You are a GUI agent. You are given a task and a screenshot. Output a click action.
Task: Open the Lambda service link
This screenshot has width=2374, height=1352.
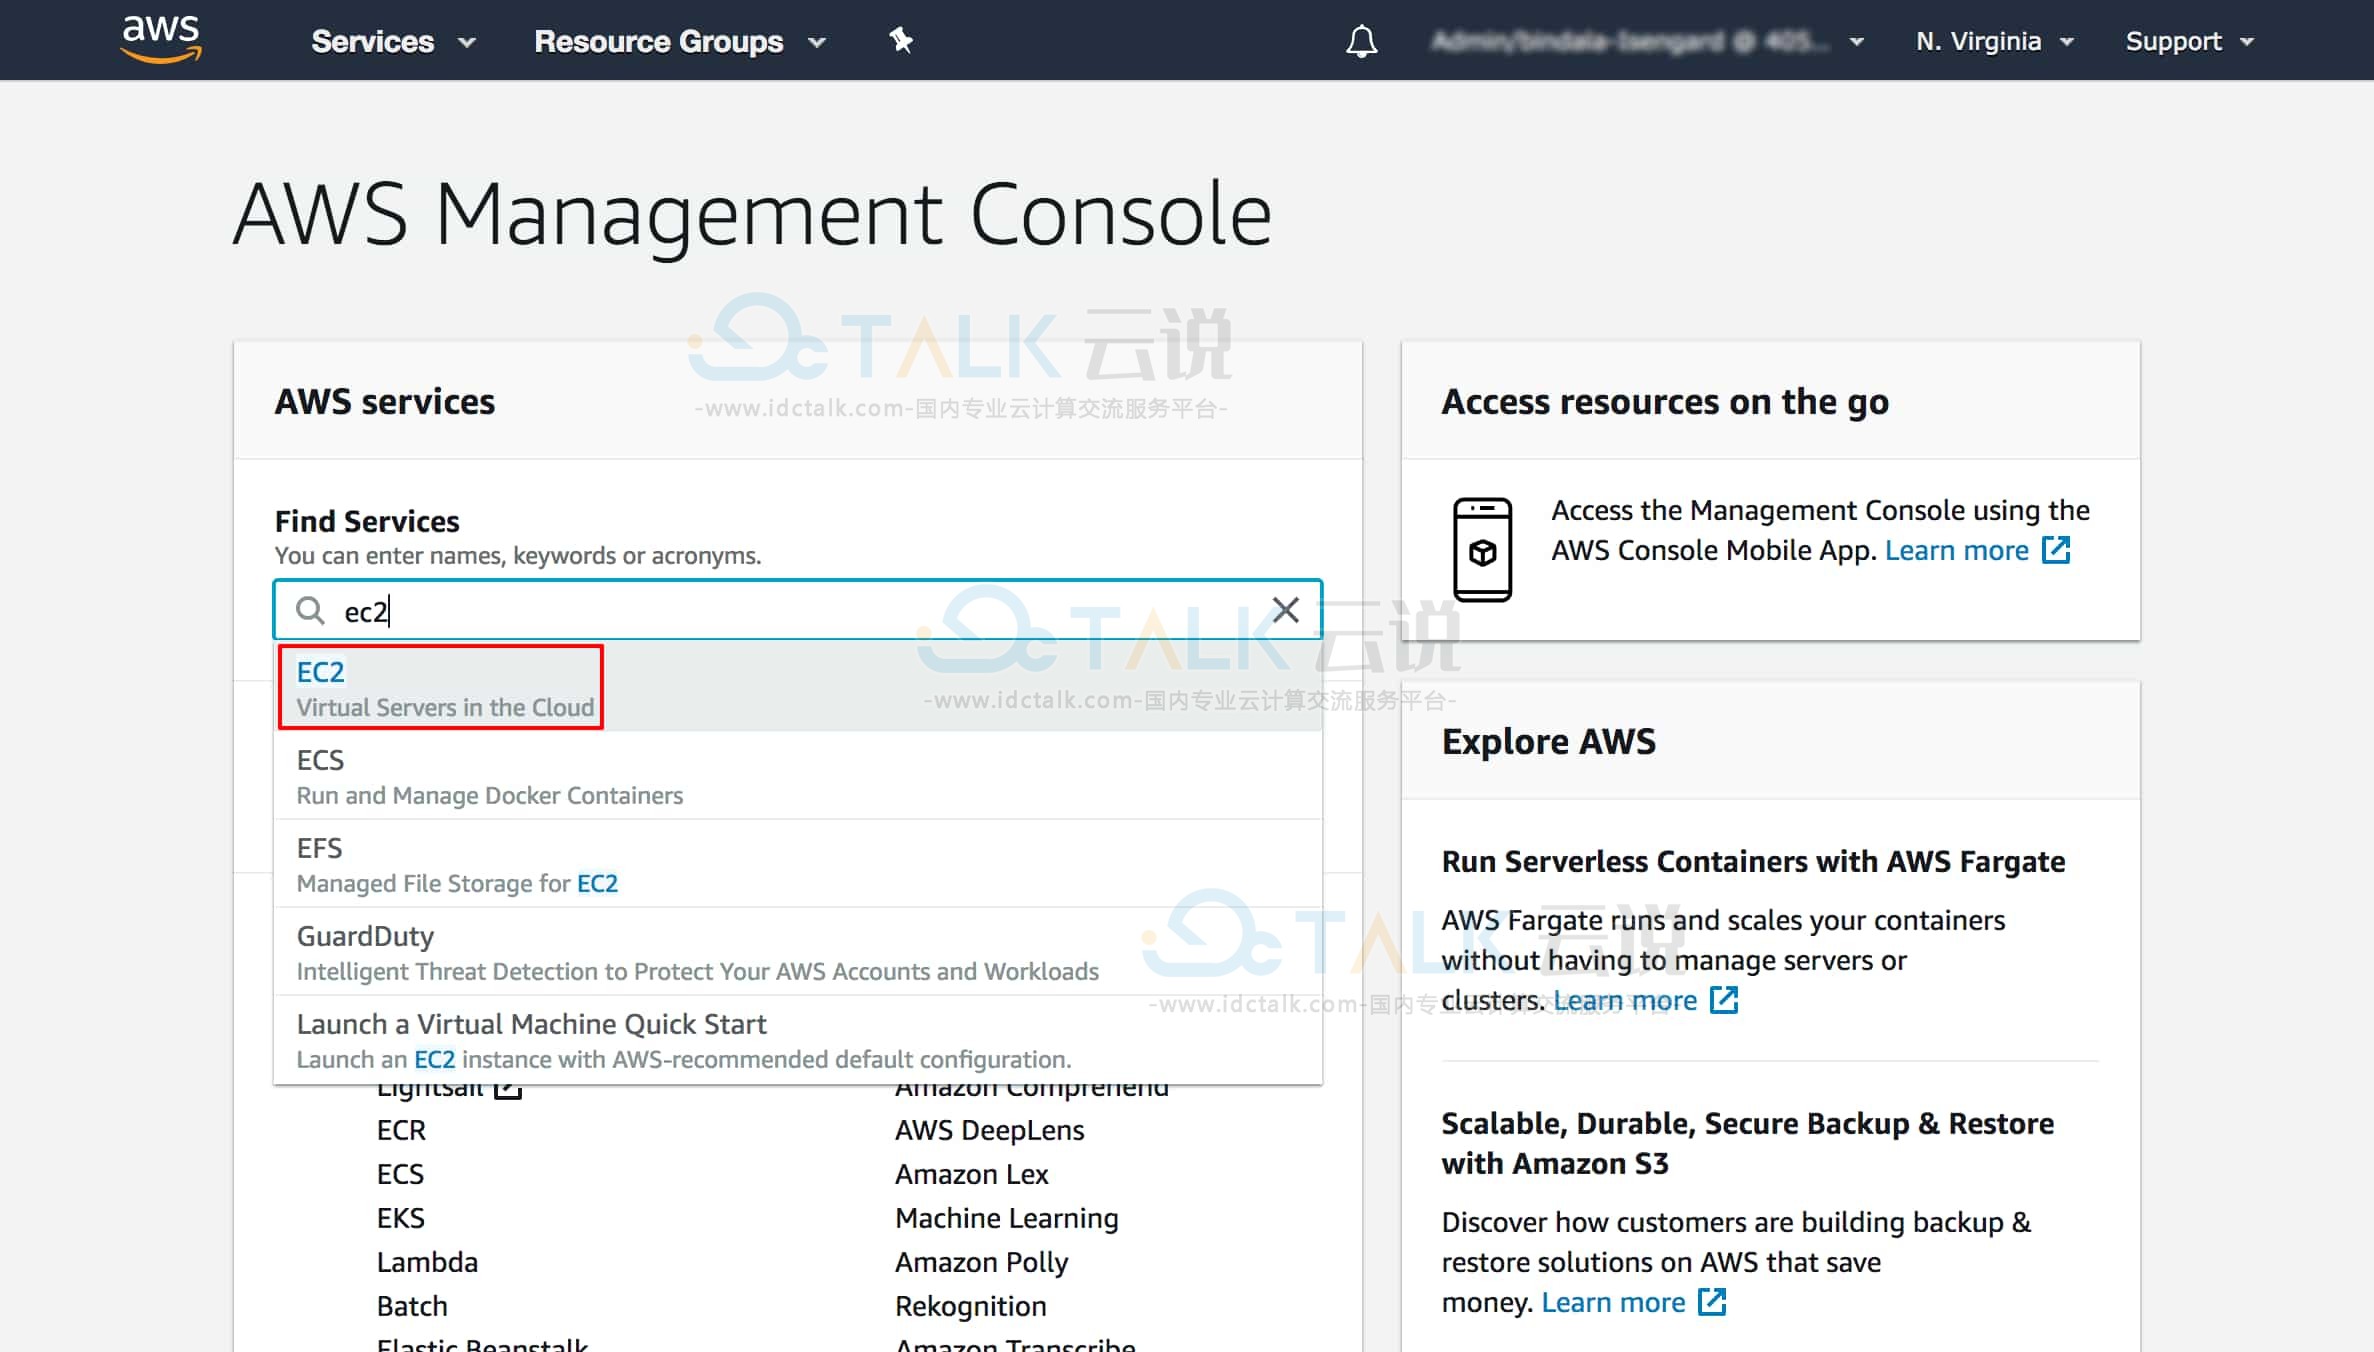(x=427, y=1262)
